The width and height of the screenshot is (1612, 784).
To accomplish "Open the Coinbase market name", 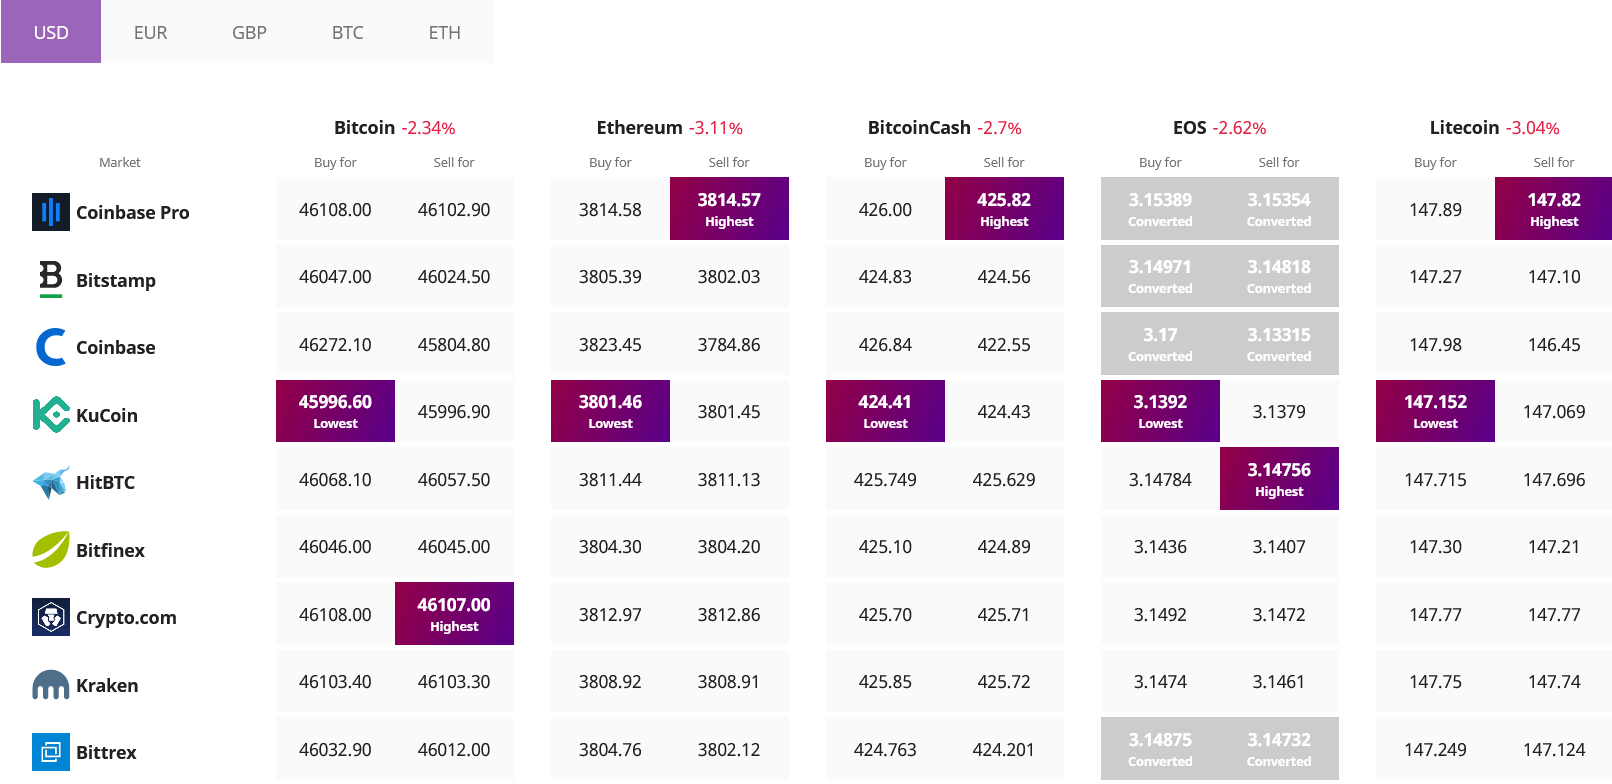I will coord(116,347).
